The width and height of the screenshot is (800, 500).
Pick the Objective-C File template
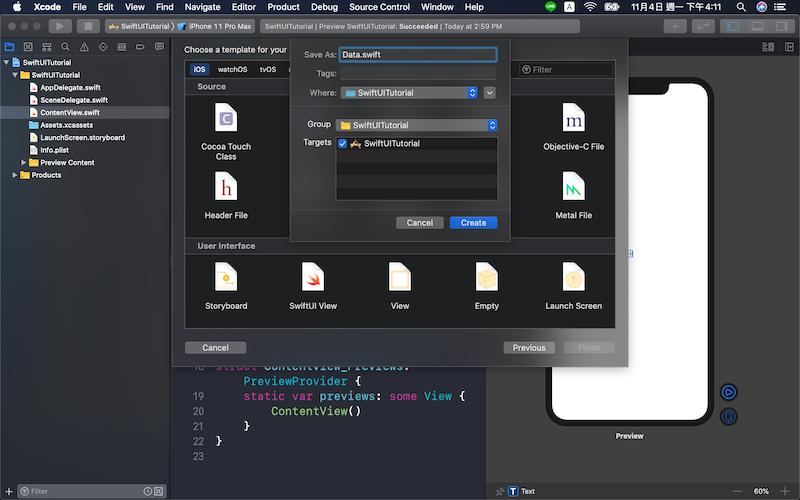(x=573, y=127)
